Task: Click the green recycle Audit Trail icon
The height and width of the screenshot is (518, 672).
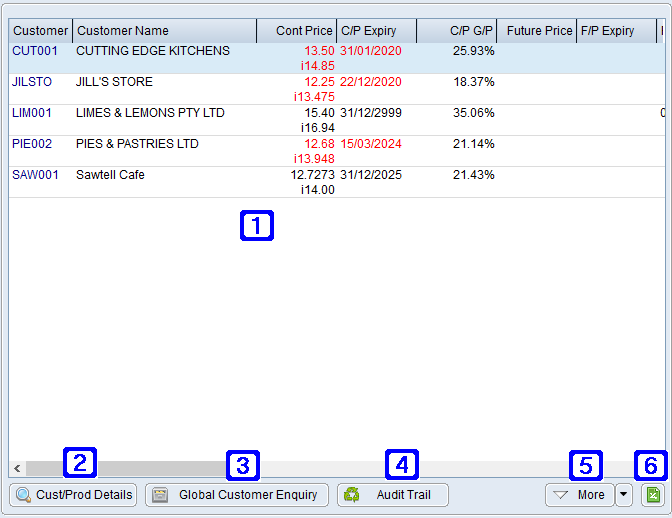Action: click(x=351, y=495)
